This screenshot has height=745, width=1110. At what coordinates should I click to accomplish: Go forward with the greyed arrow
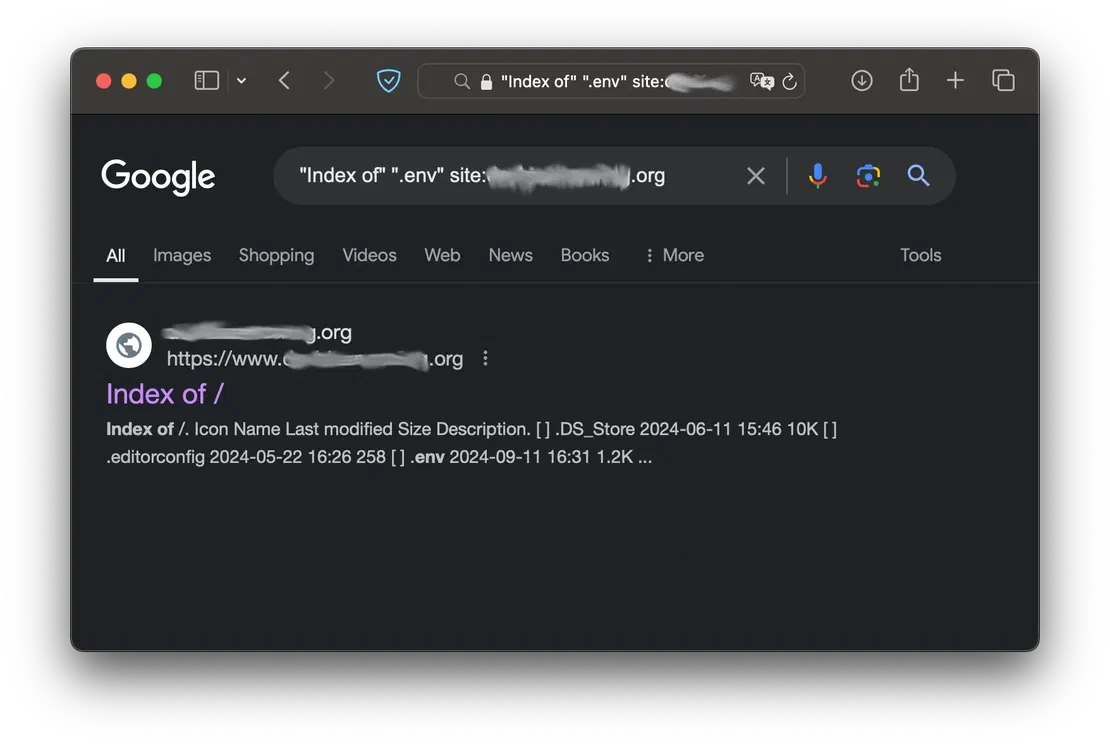(328, 81)
